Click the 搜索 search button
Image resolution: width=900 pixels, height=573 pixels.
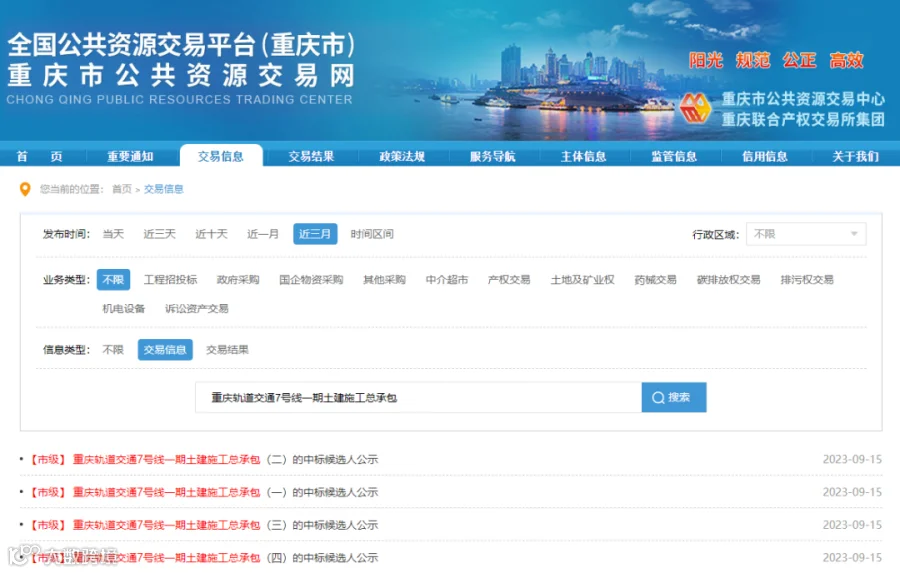click(x=674, y=397)
